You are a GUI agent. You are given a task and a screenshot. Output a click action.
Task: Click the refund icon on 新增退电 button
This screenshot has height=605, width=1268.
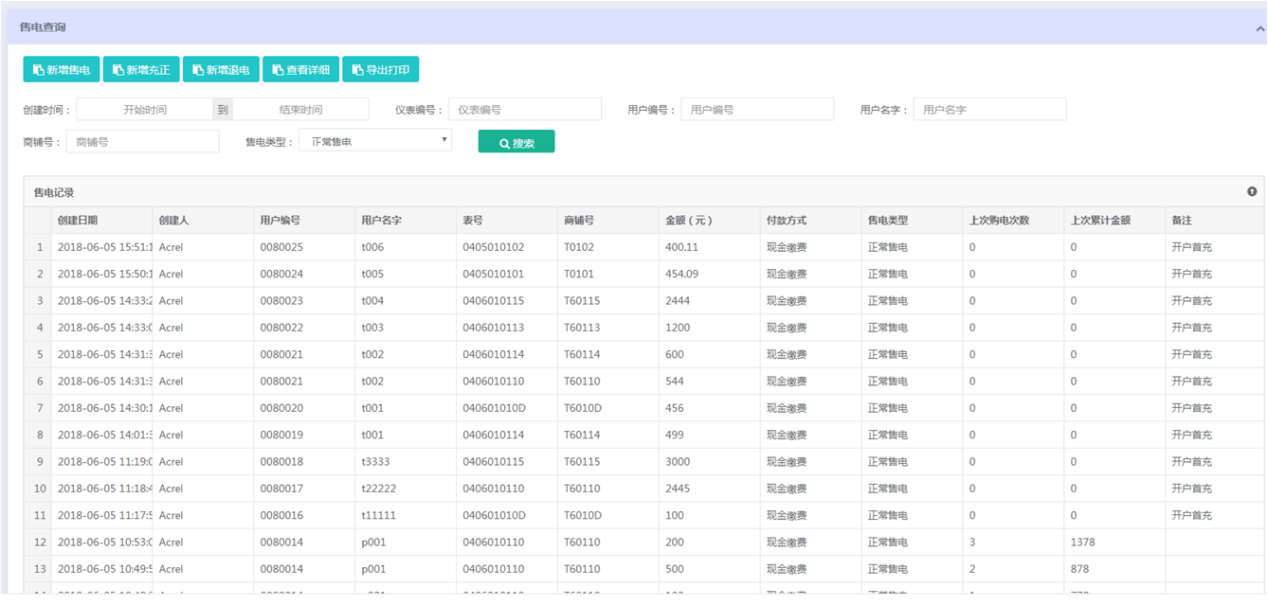pos(196,69)
